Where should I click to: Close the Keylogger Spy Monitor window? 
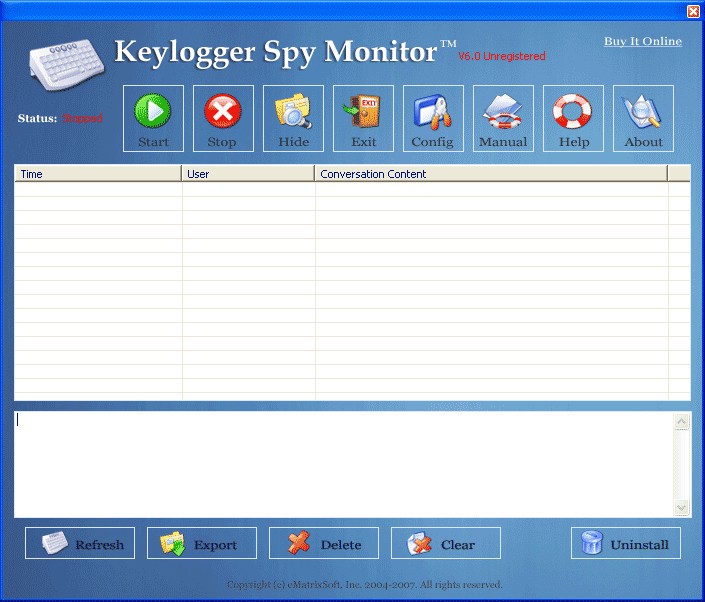(693, 11)
